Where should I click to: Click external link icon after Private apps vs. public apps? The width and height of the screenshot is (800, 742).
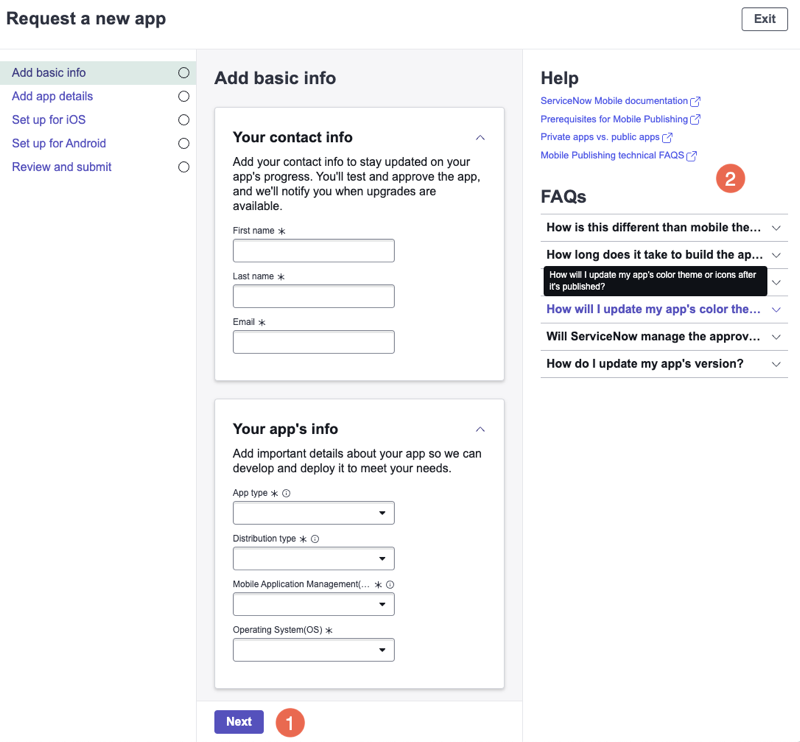pyautogui.click(x=667, y=137)
